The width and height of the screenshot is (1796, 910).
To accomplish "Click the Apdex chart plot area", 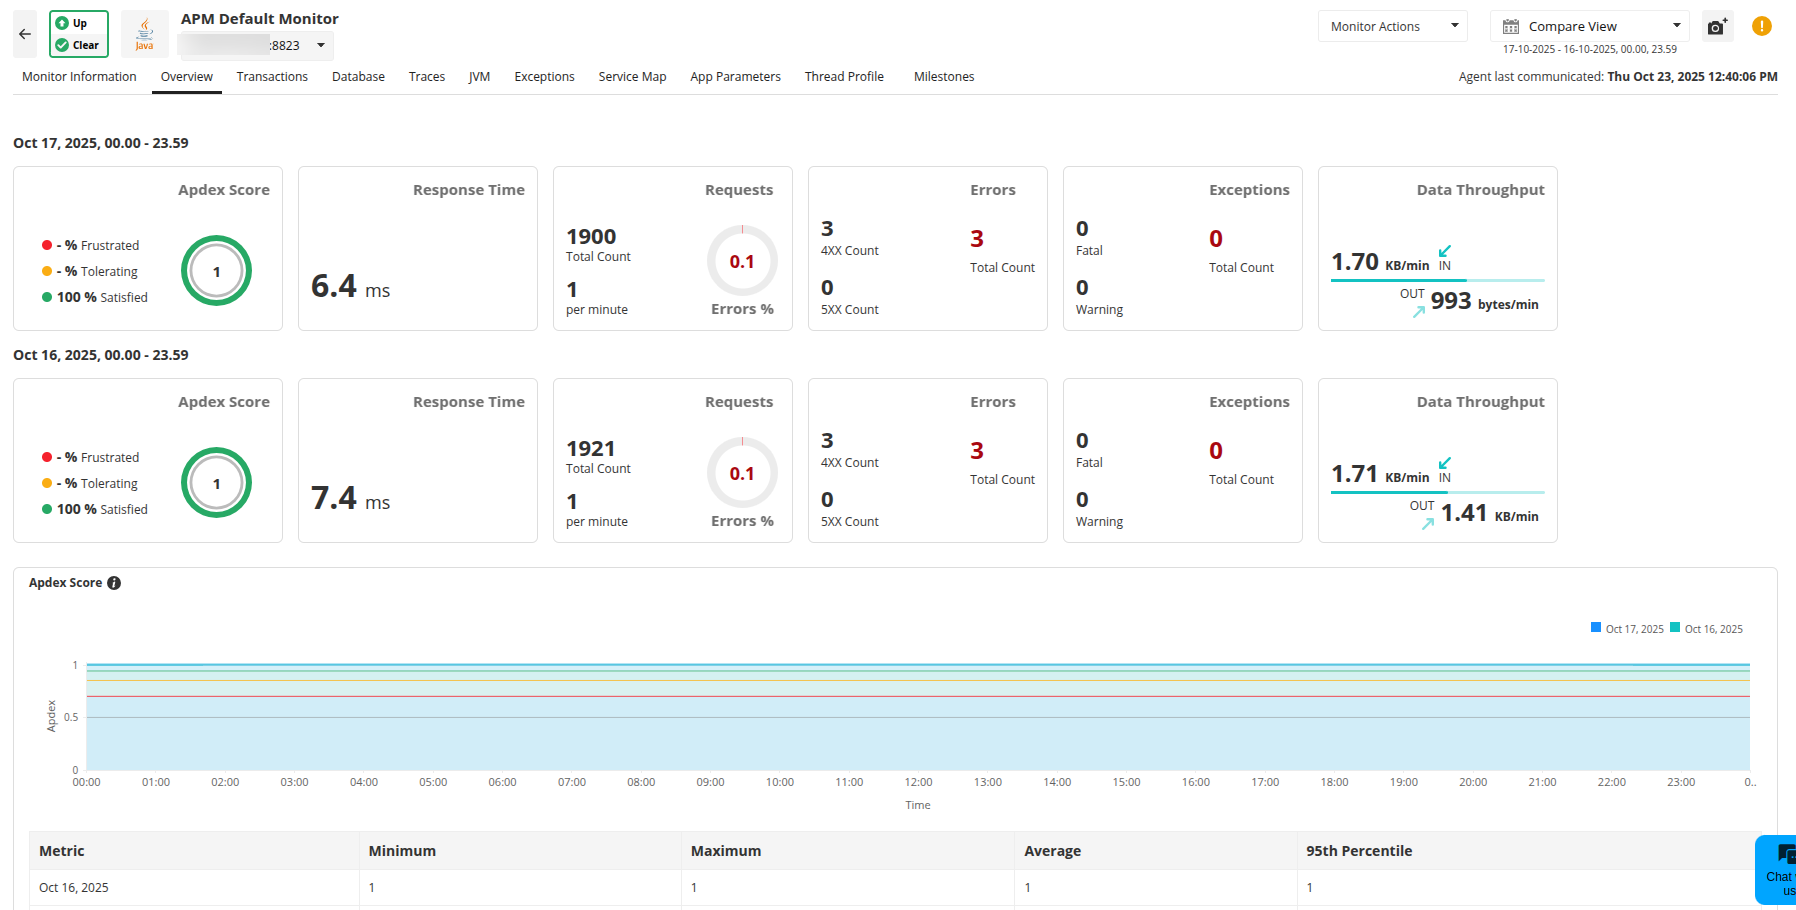I will point(918,717).
